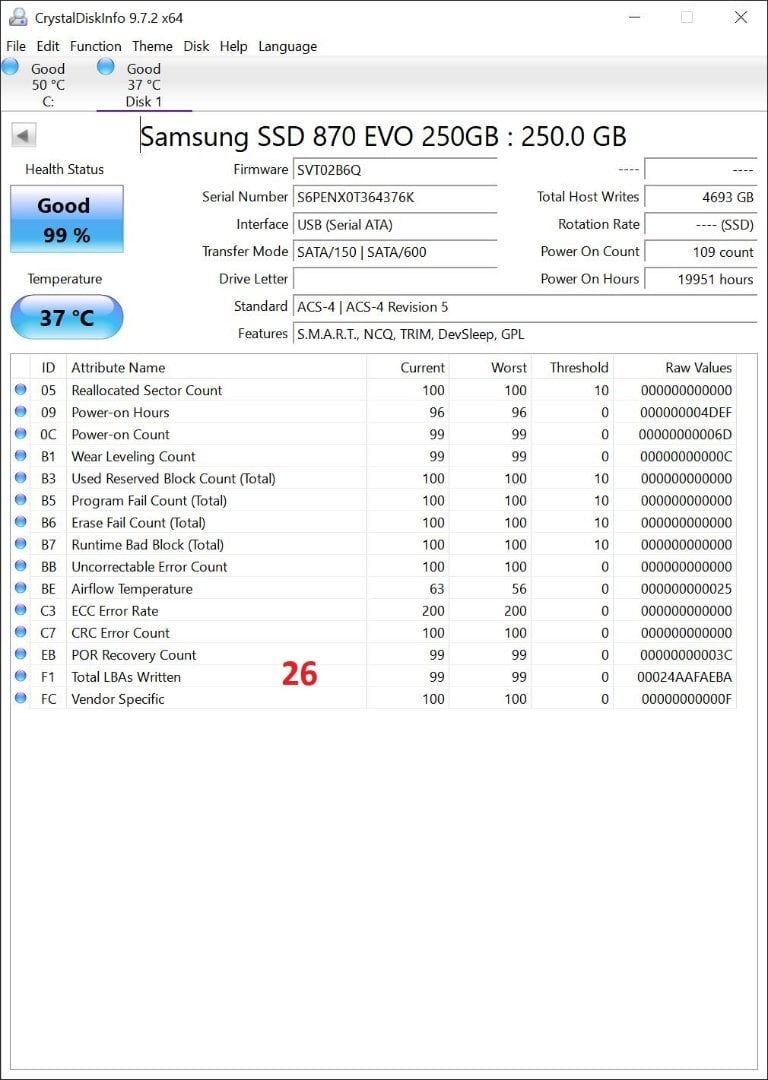Go to previous disk with left arrow button
Image resolution: width=768 pixels, height=1080 pixels.
24,135
